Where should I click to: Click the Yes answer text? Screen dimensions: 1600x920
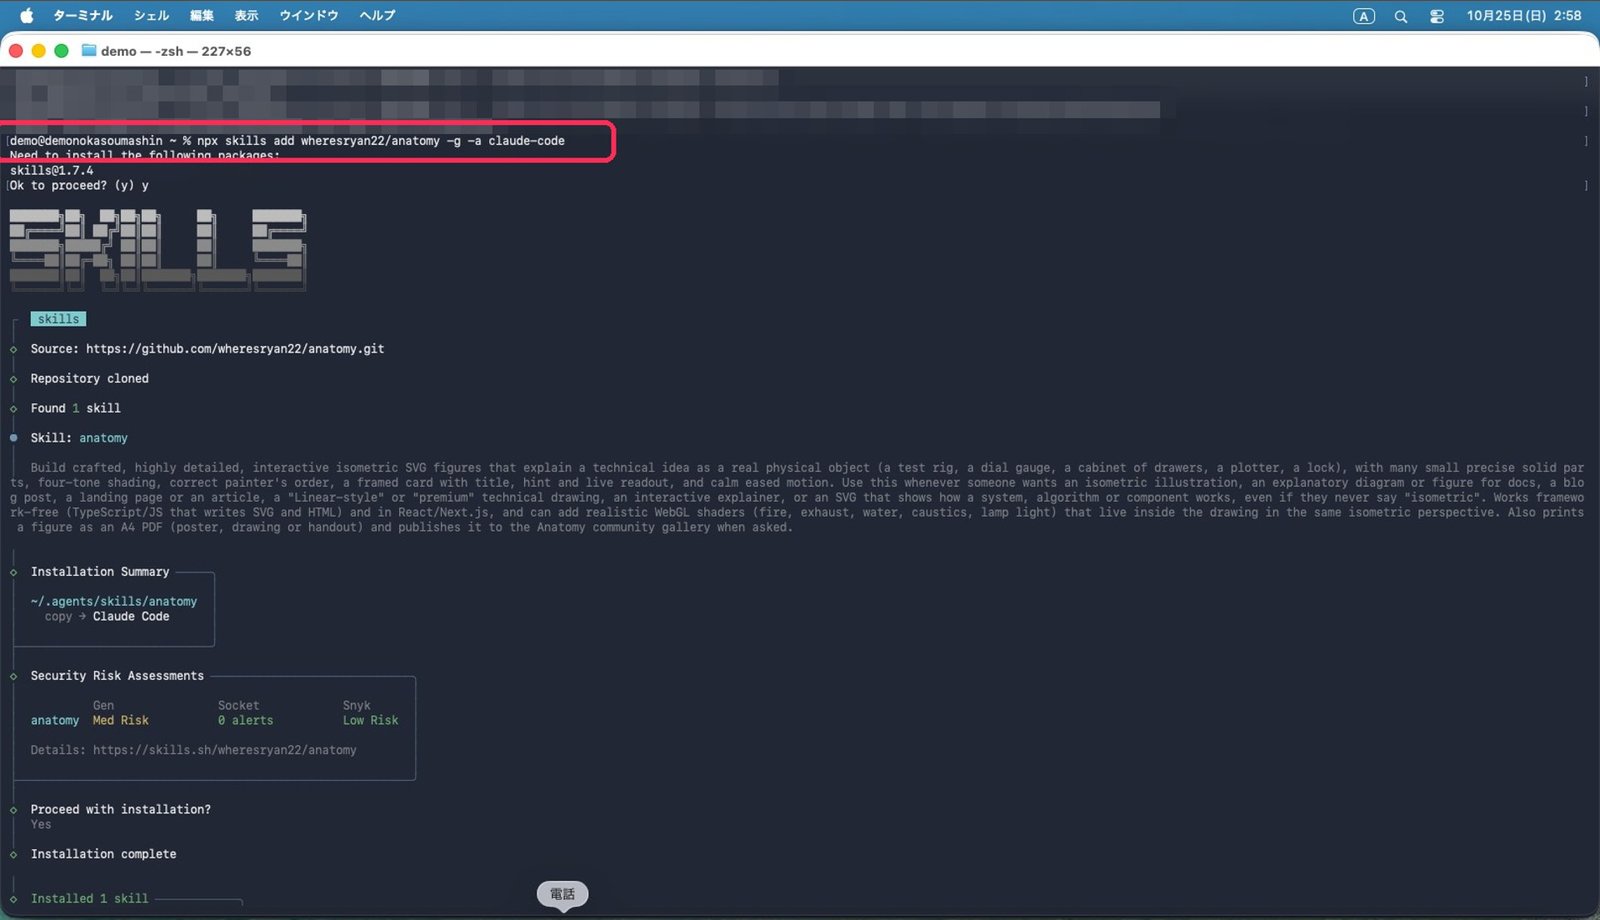pos(41,825)
